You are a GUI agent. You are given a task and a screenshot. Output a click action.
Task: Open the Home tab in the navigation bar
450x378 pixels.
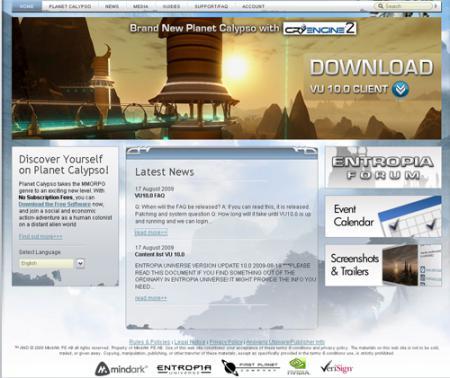[27, 6]
